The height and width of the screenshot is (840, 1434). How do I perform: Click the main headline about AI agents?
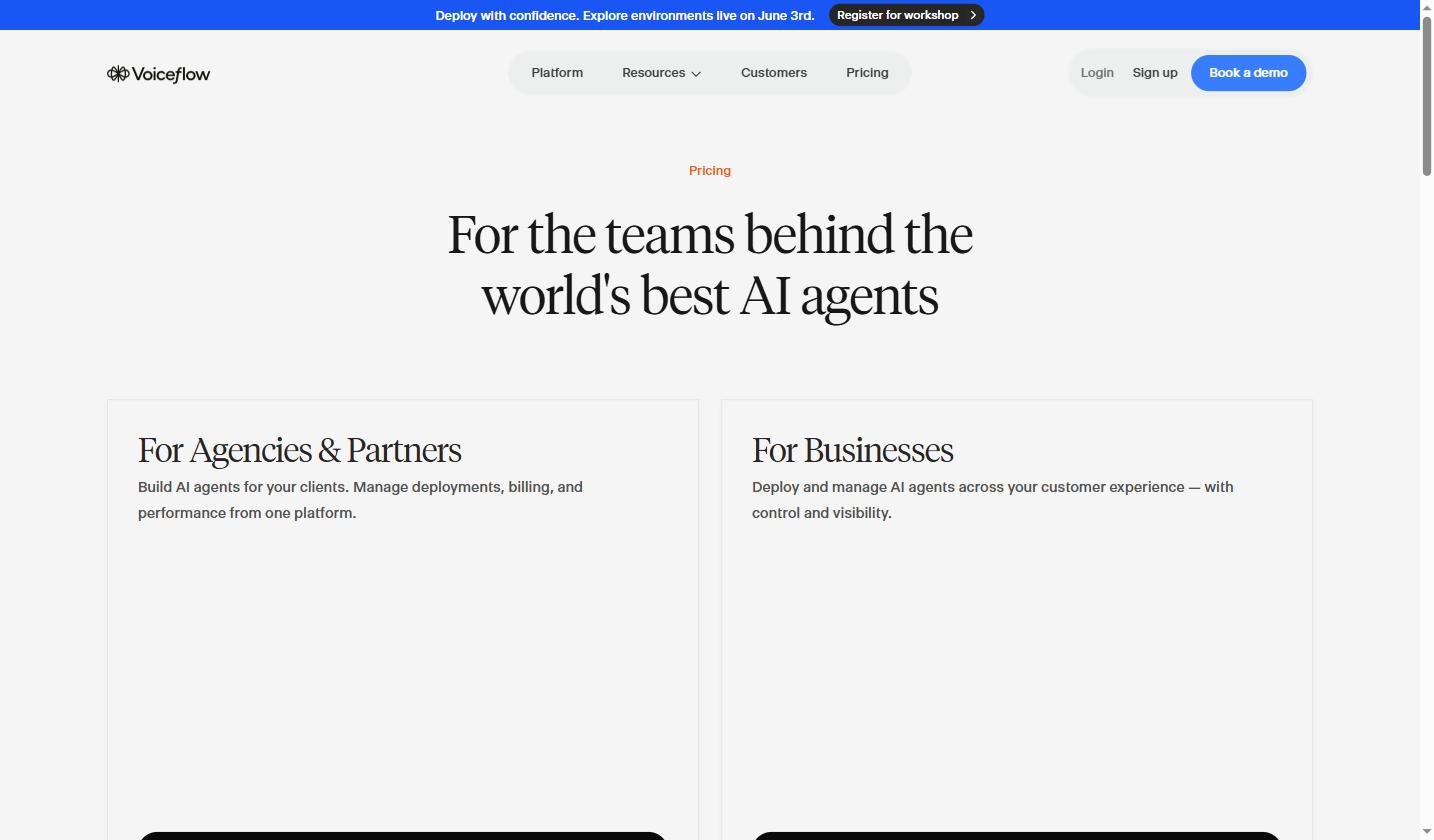[710, 265]
